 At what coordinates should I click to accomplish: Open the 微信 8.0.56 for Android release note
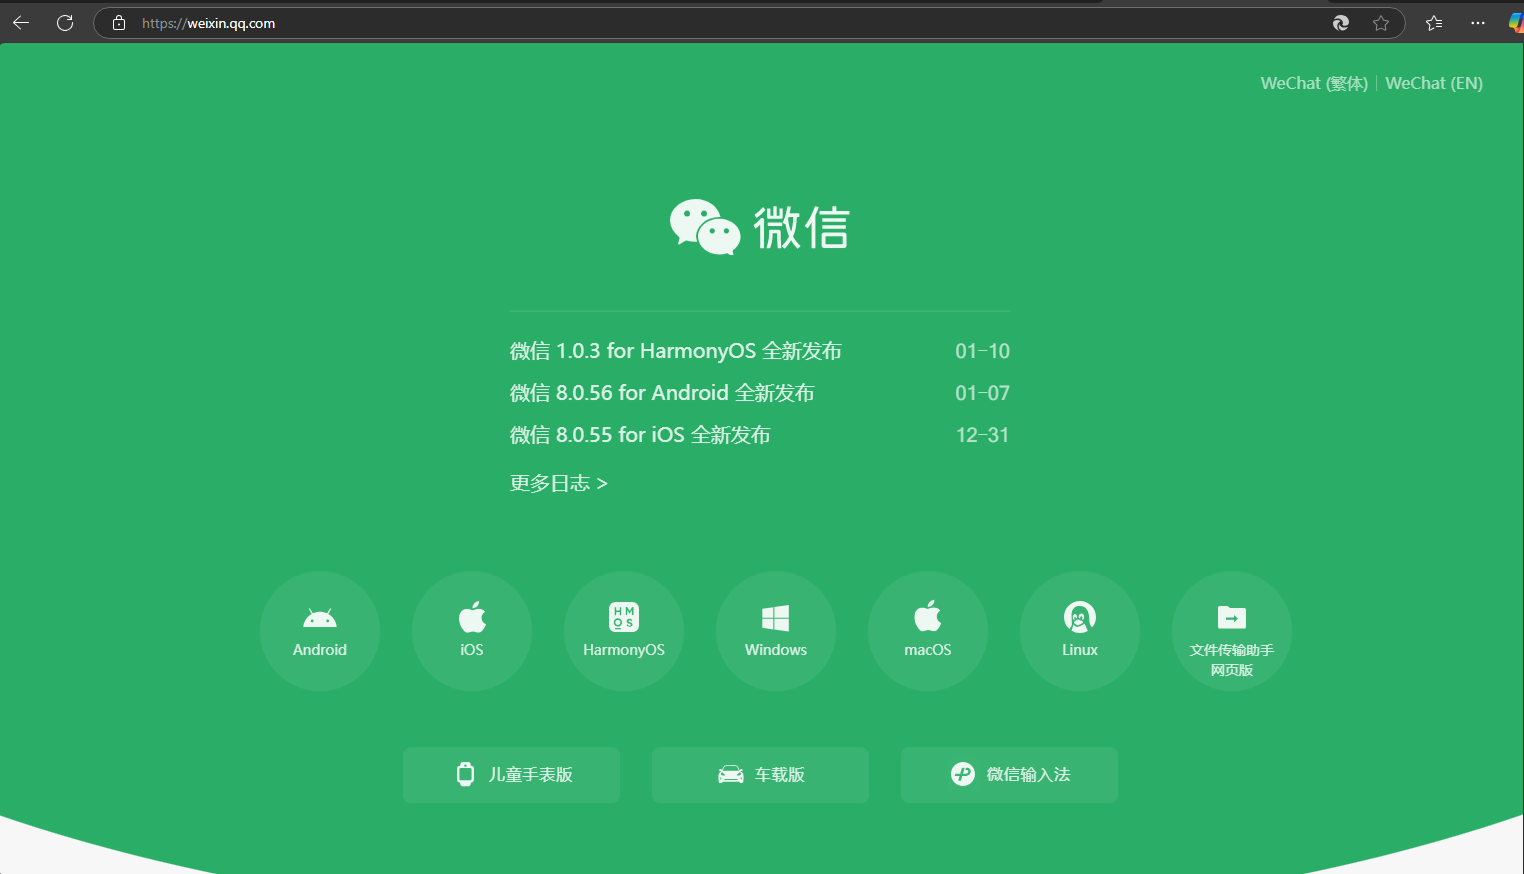[662, 393]
